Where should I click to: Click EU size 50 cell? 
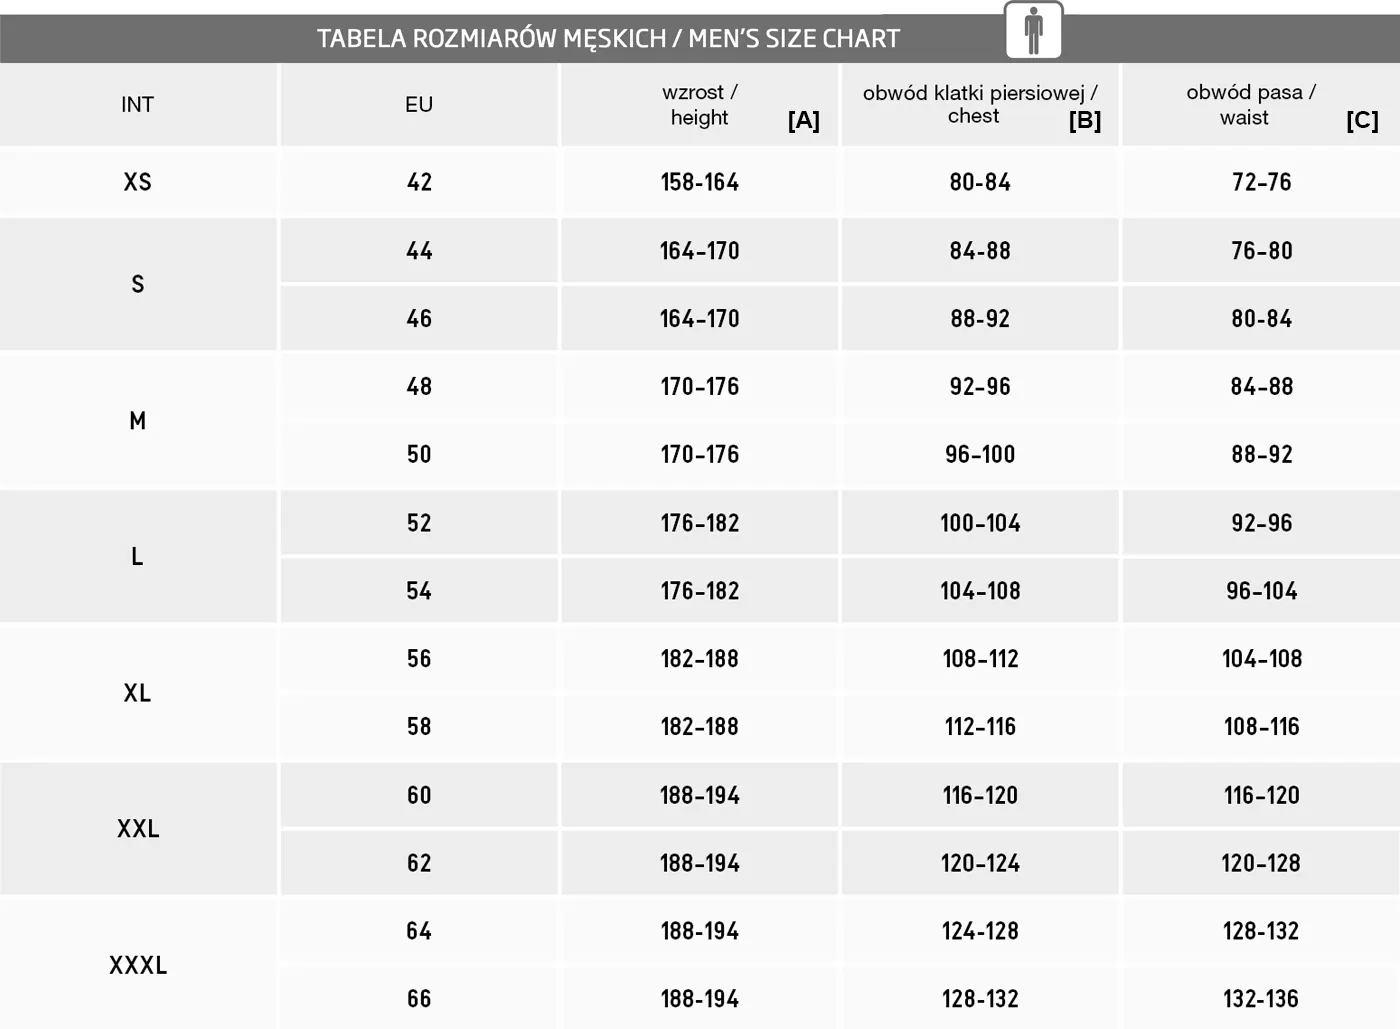(419, 454)
